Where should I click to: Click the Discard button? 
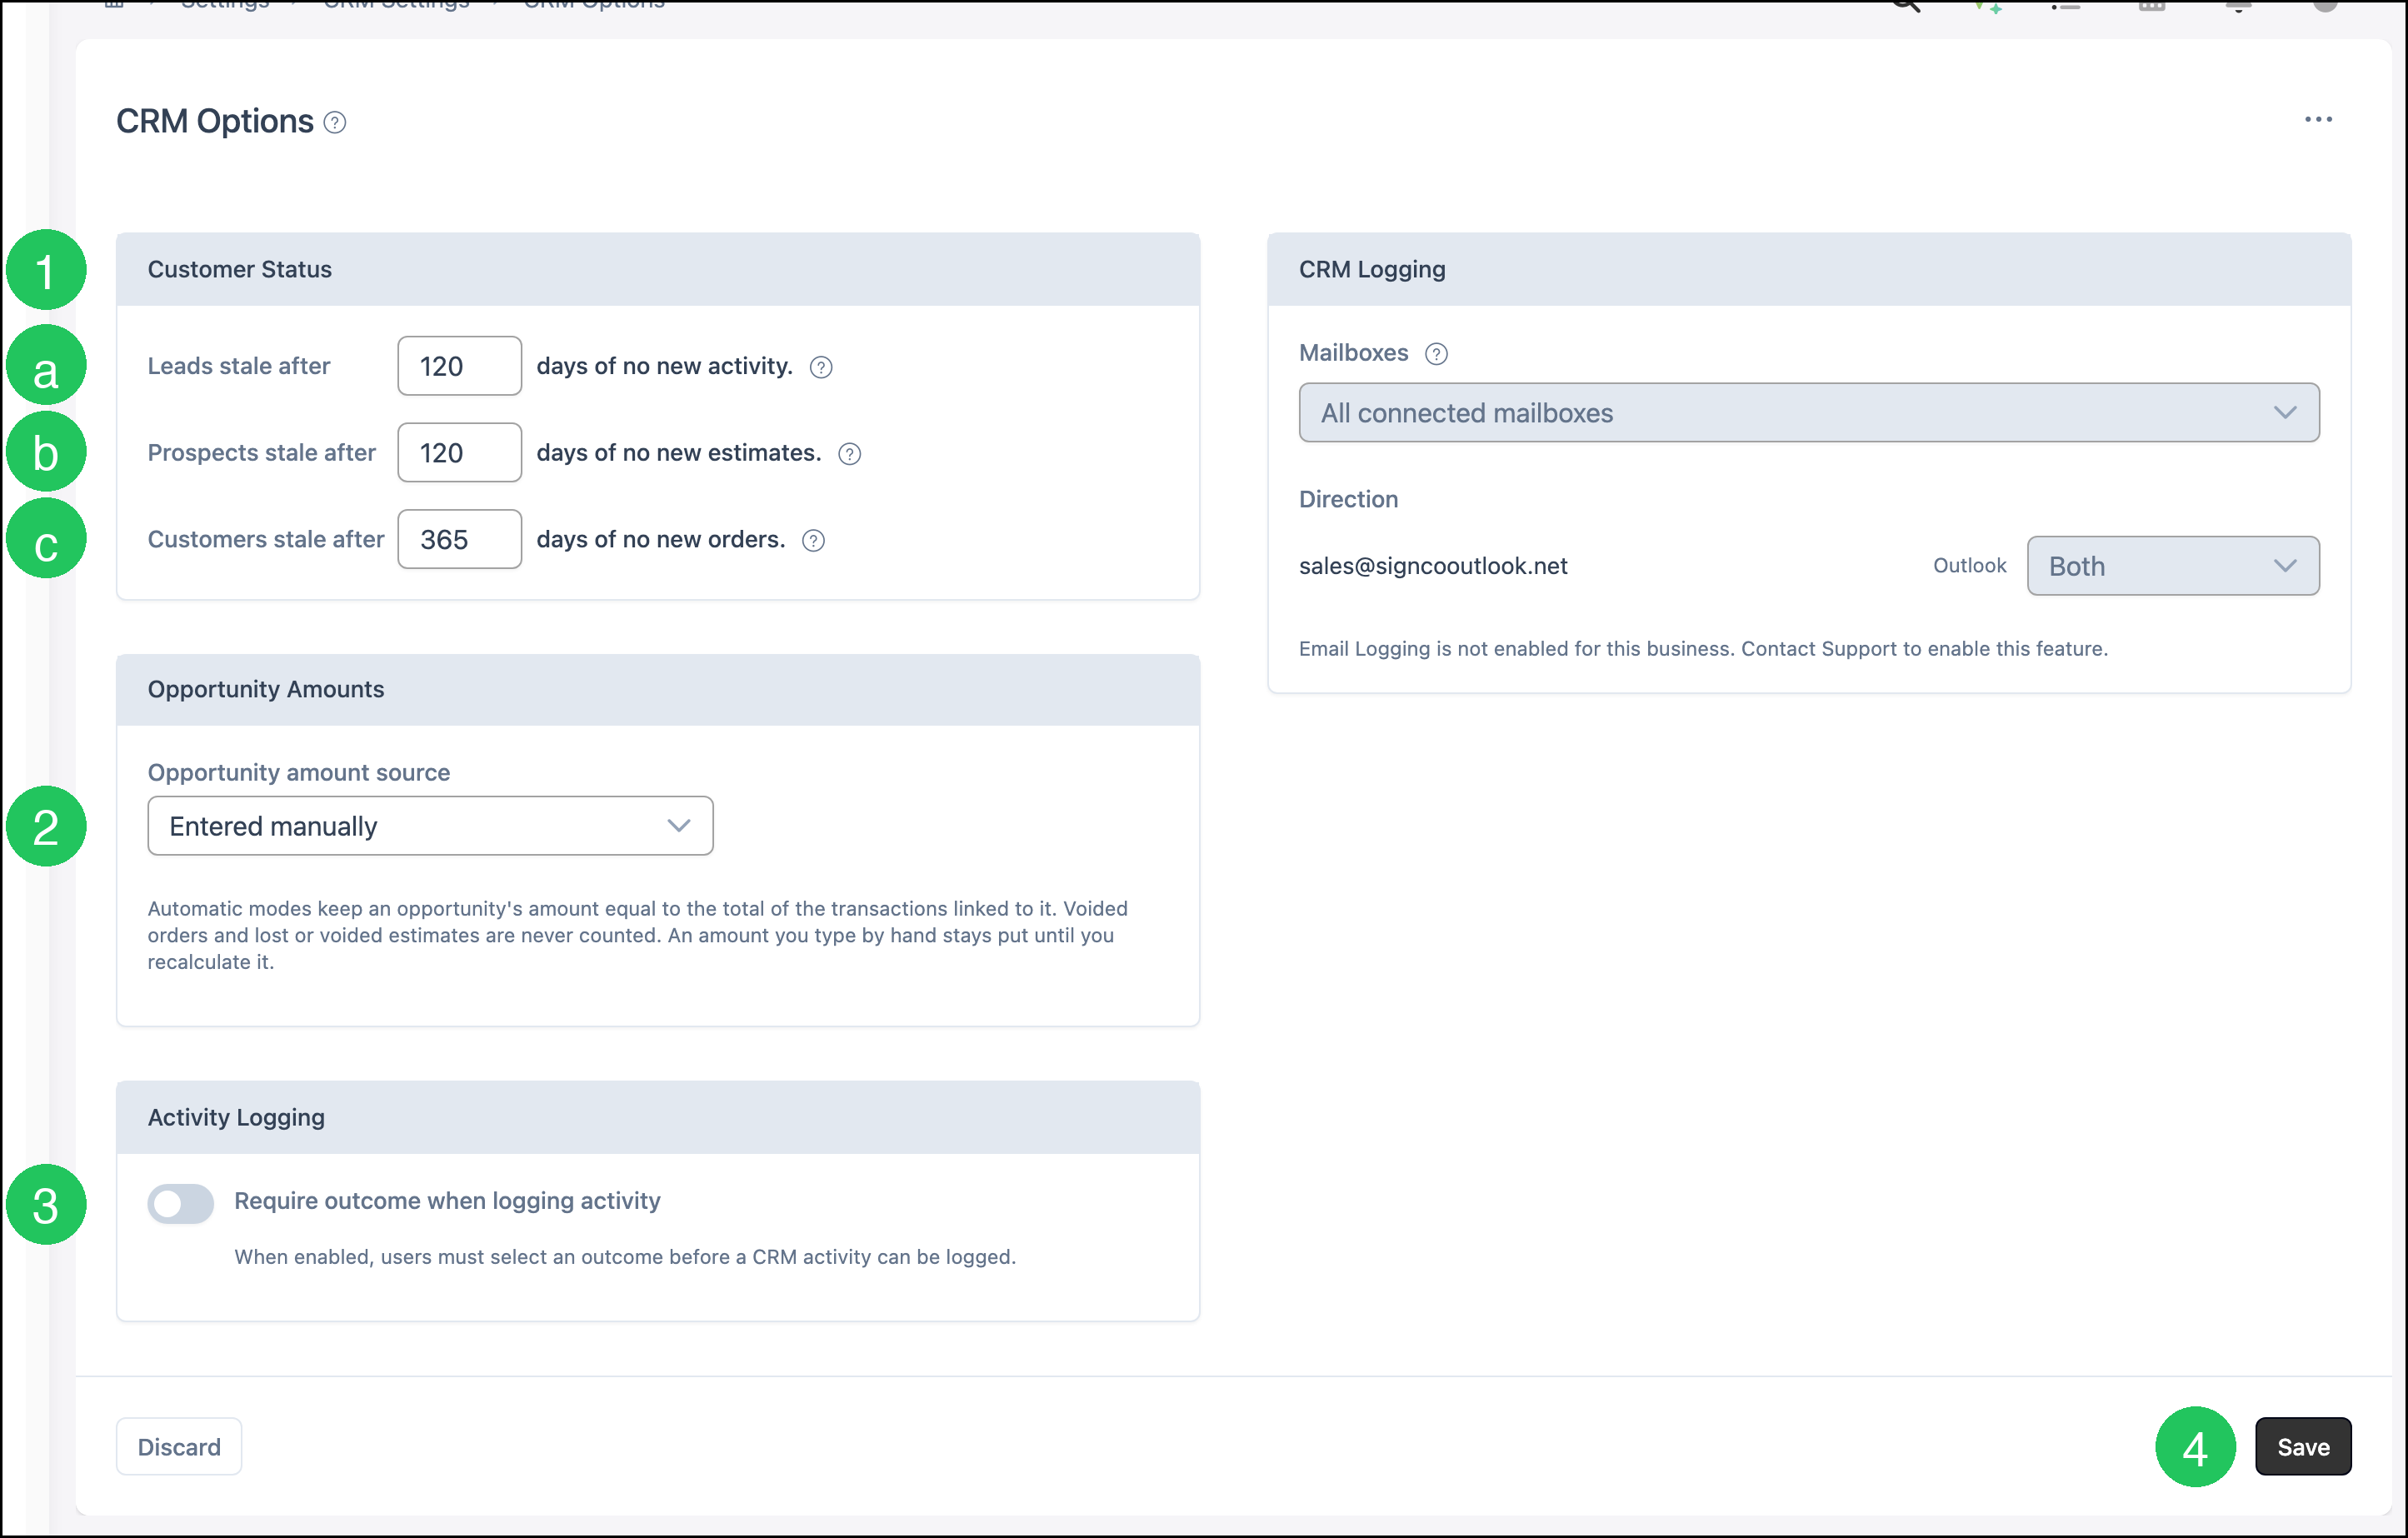179,1446
